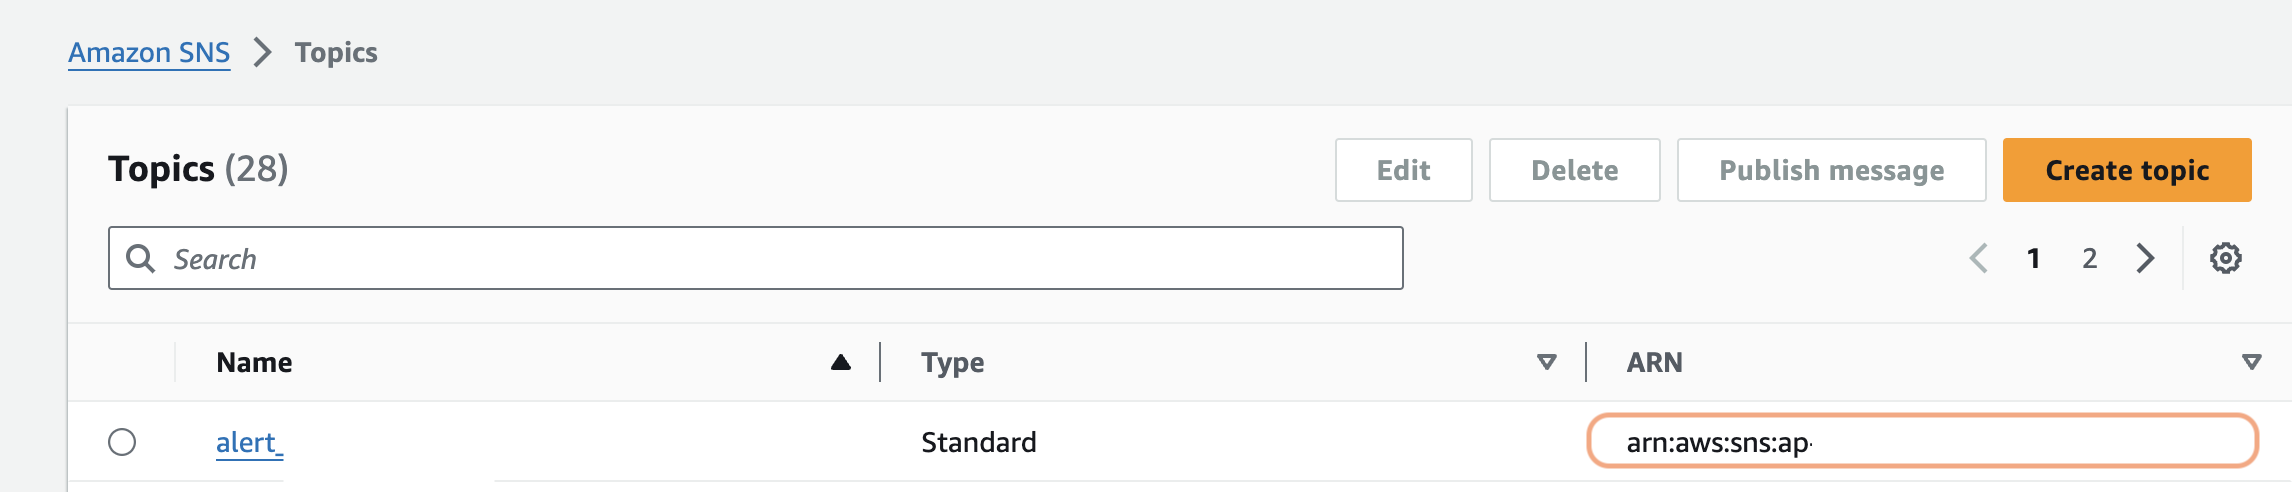
Task: Select the alert_ topic radio button
Action: pyautogui.click(x=122, y=442)
